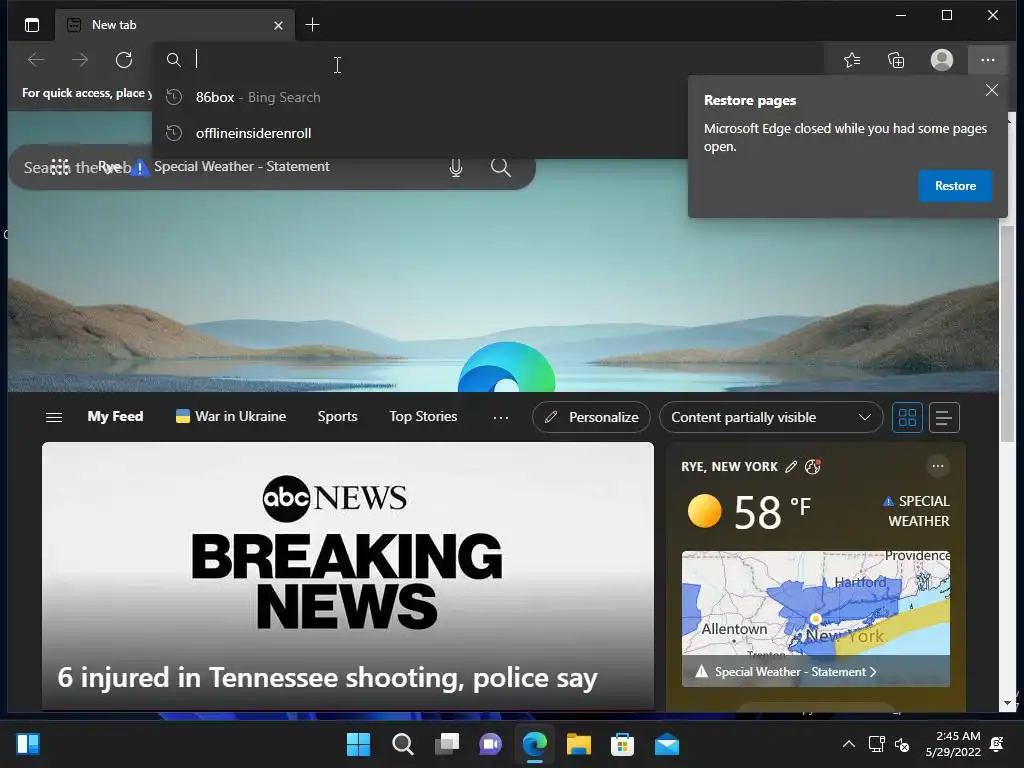This screenshot has height=768, width=1024.
Task: Open the War in Ukraine tab
Action: coord(231,417)
